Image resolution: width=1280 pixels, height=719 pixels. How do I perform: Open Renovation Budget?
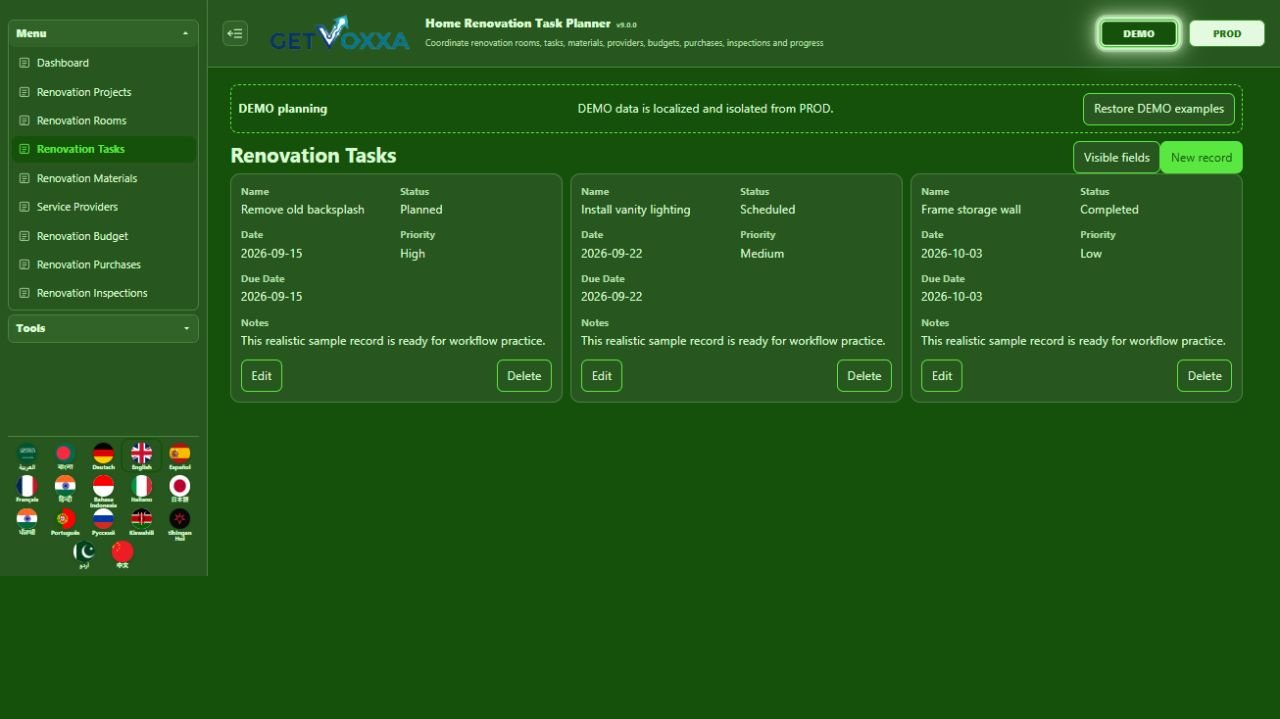tap(103, 236)
